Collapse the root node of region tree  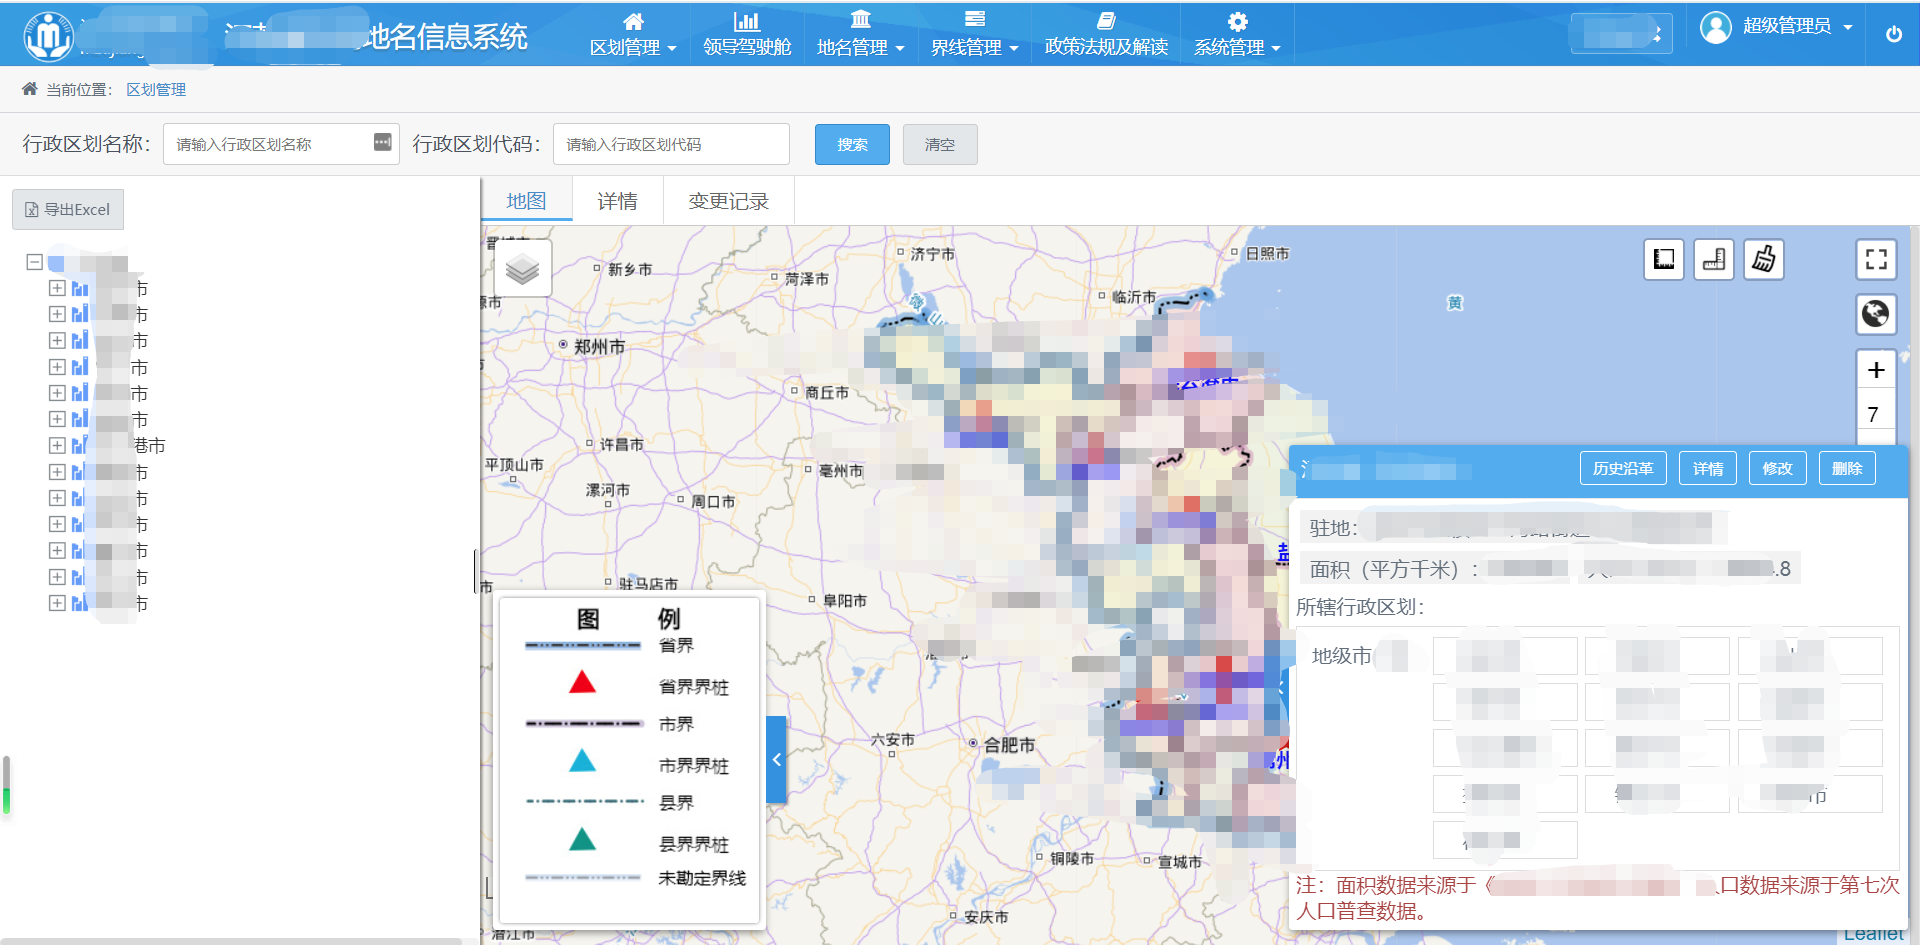point(34,262)
